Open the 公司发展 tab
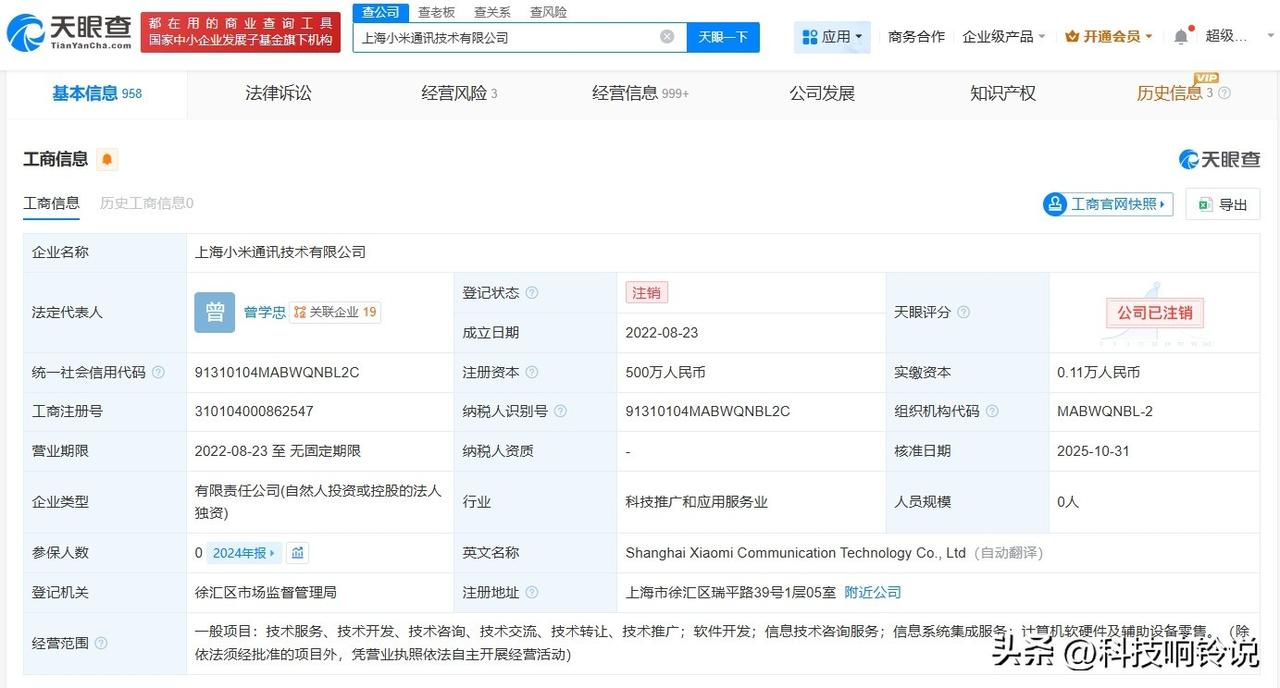 coord(822,93)
